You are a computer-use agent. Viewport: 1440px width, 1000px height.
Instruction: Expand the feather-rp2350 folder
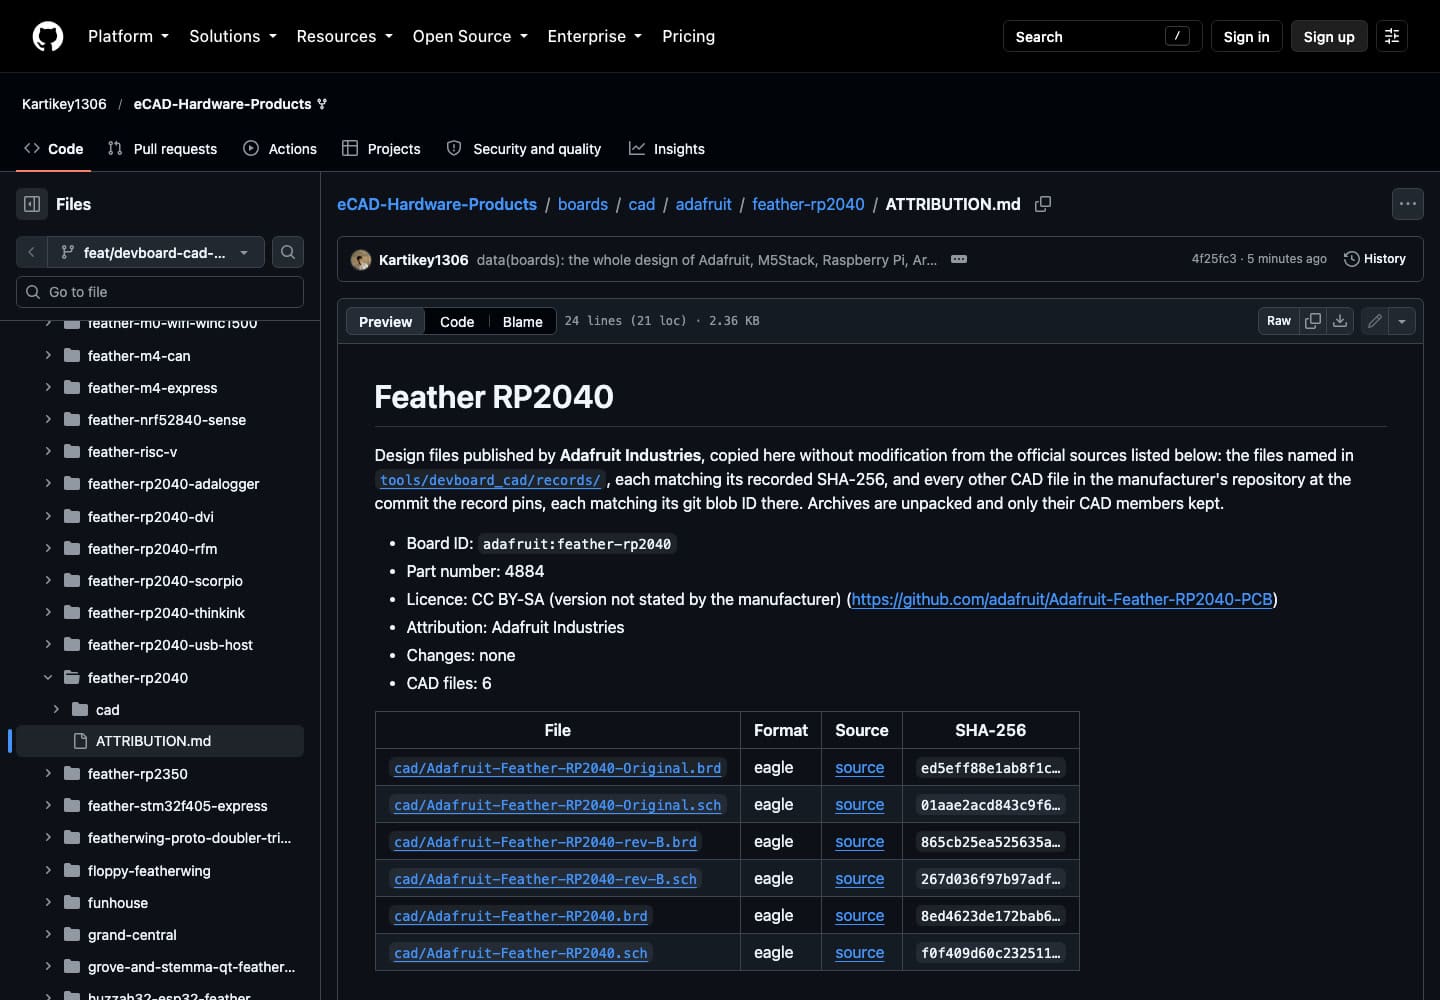(48, 773)
